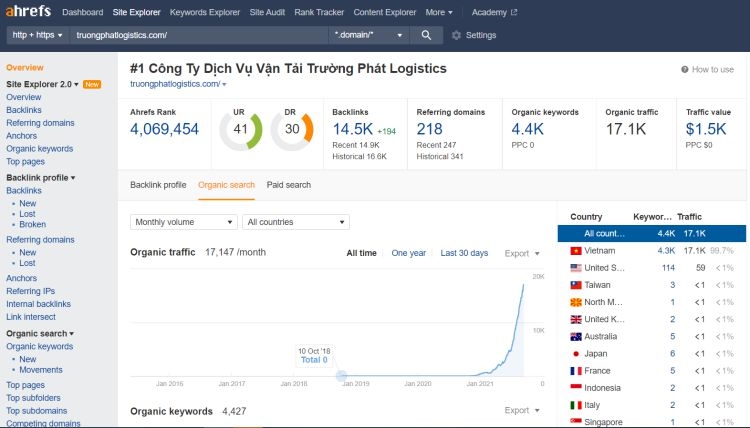
Task: Open Dashboard in the top menu
Action: click(82, 12)
